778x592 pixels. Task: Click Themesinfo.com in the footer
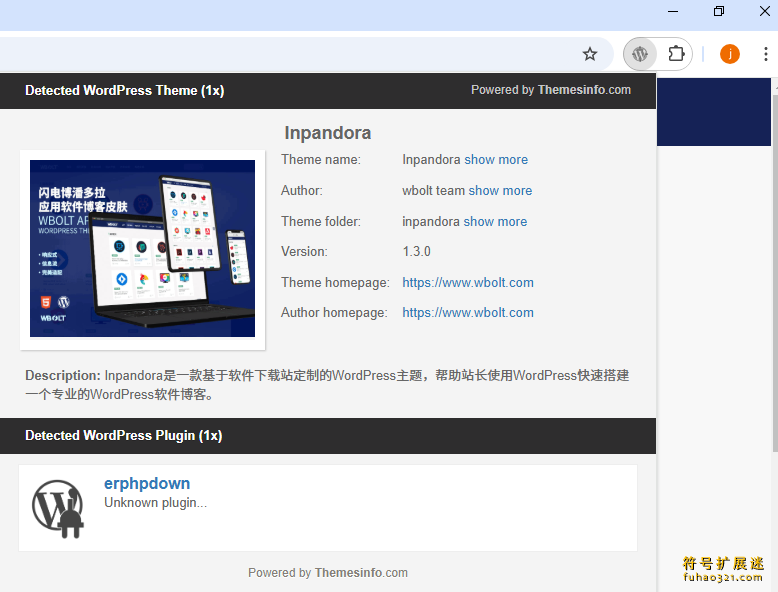[x=361, y=573]
